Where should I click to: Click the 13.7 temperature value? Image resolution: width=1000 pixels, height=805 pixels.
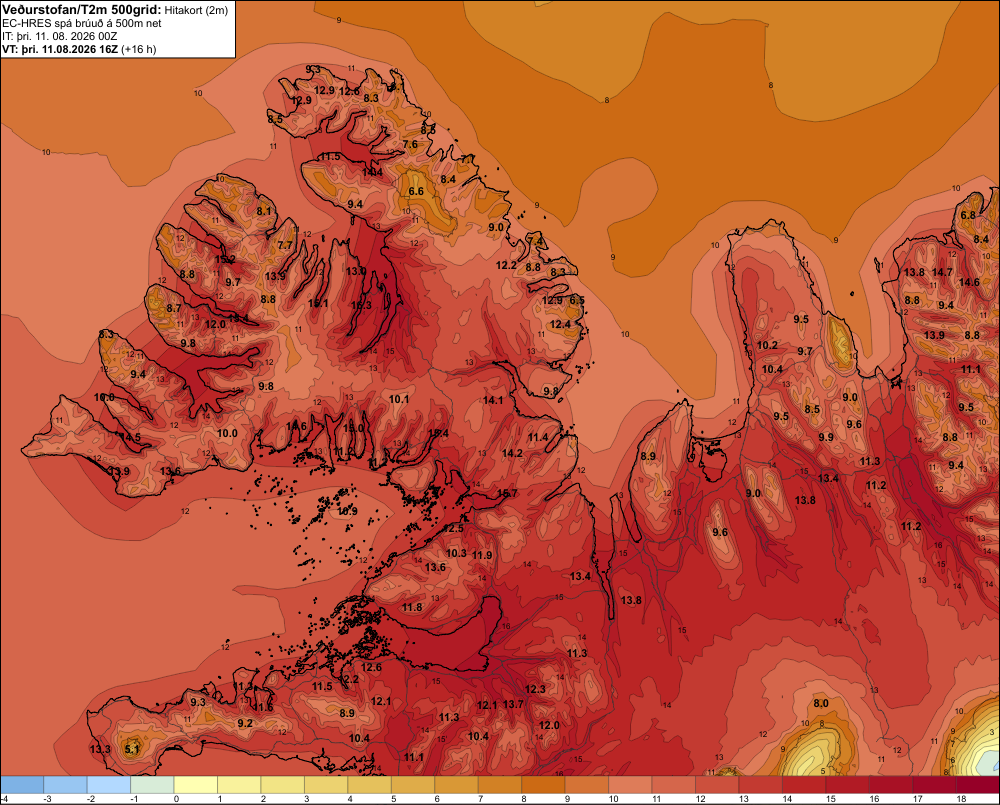[x=513, y=704]
